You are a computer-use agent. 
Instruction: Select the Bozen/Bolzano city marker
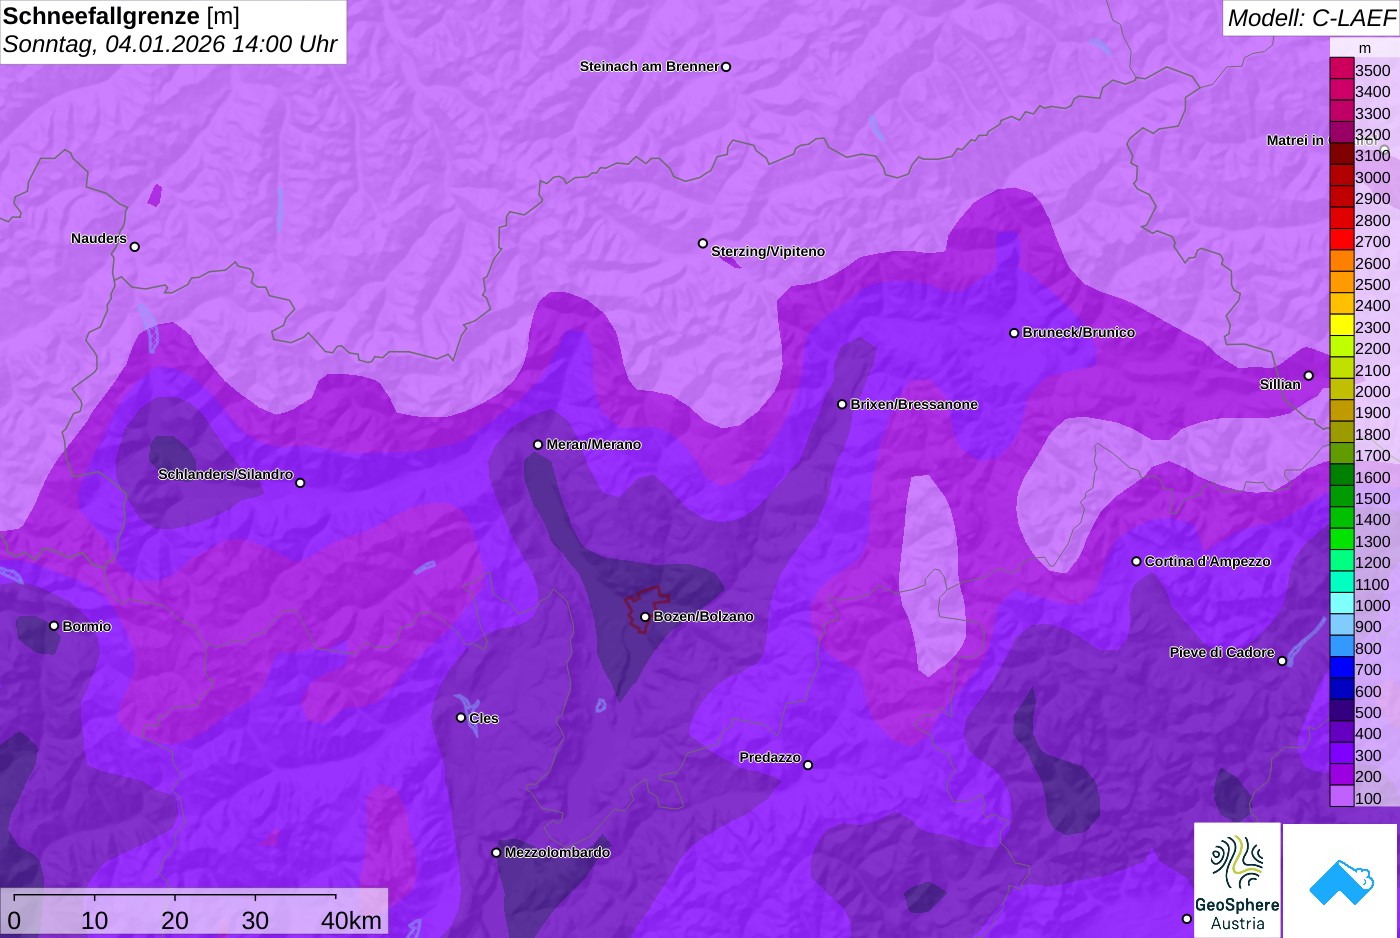pyautogui.click(x=645, y=617)
